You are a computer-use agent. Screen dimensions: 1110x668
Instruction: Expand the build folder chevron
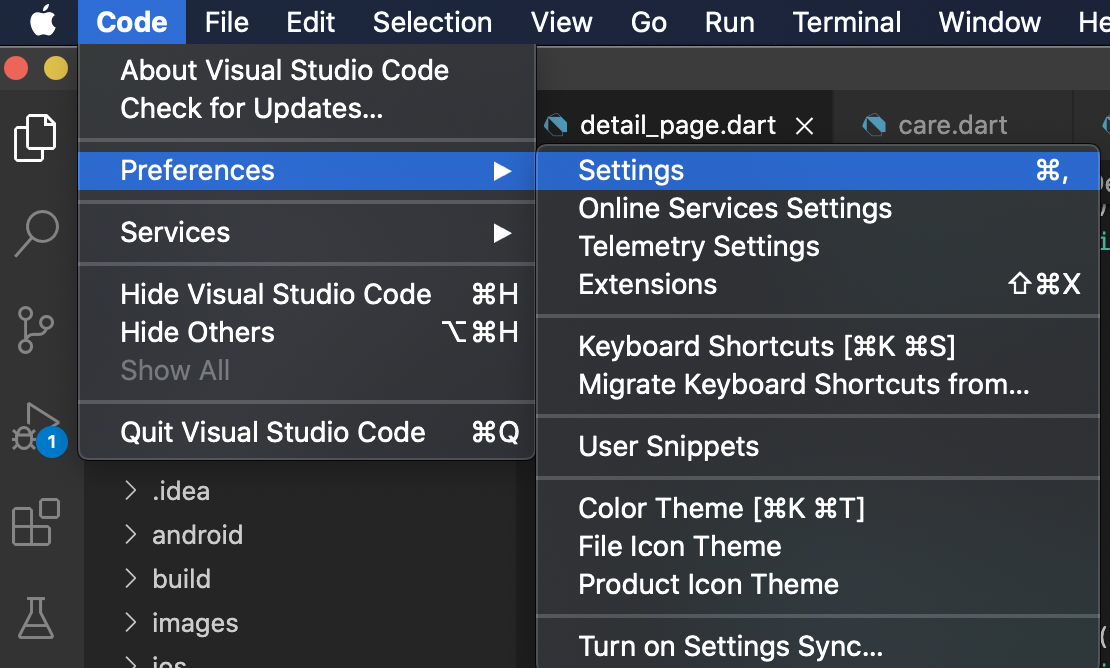pyautogui.click(x=130, y=579)
